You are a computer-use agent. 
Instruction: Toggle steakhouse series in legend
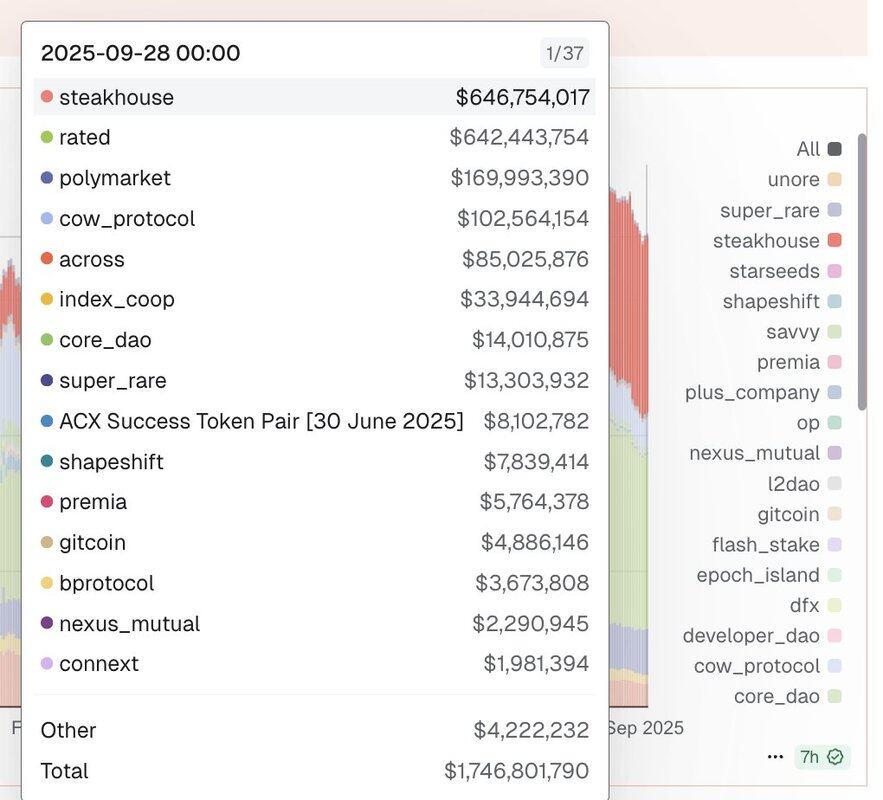[777, 240]
